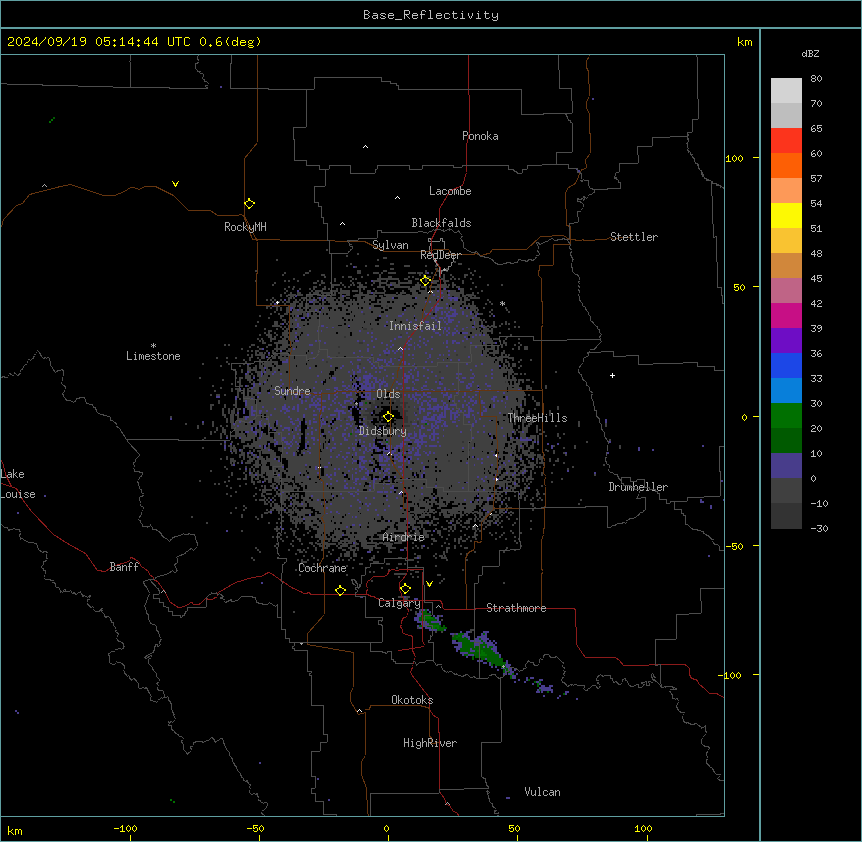Pick the red 60-65 dBZ legend swatch
The height and width of the screenshot is (842, 862).
pyautogui.click(x=786, y=141)
